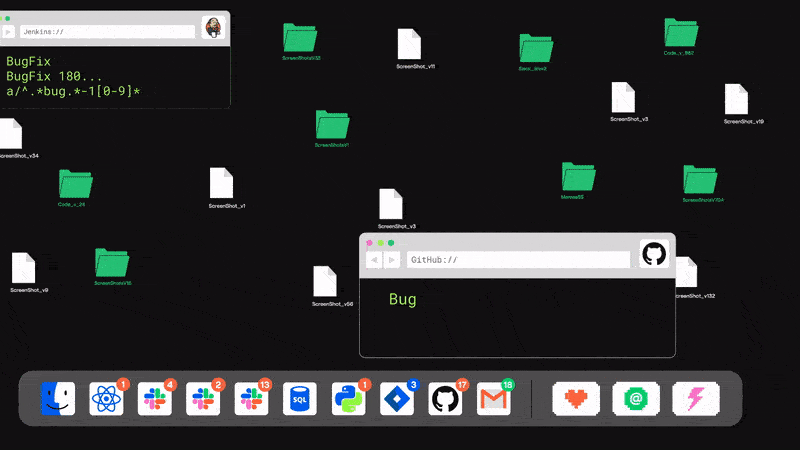The width and height of the screenshot is (800, 450).
Task: Select the 'Bug' text in GitHub window
Action: click(x=403, y=299)
